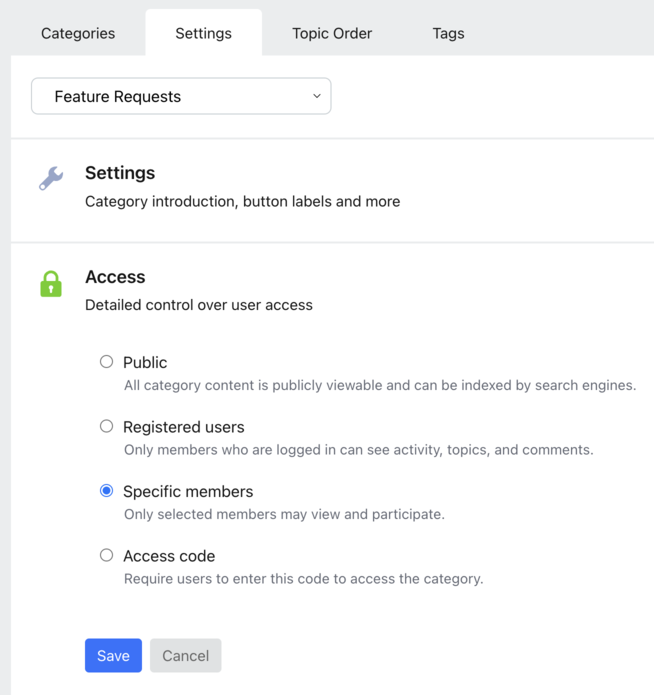The width and height of the screenshot is (654, 695).
Task: Click the Public option label text
Action: click(x=145, y=362)
